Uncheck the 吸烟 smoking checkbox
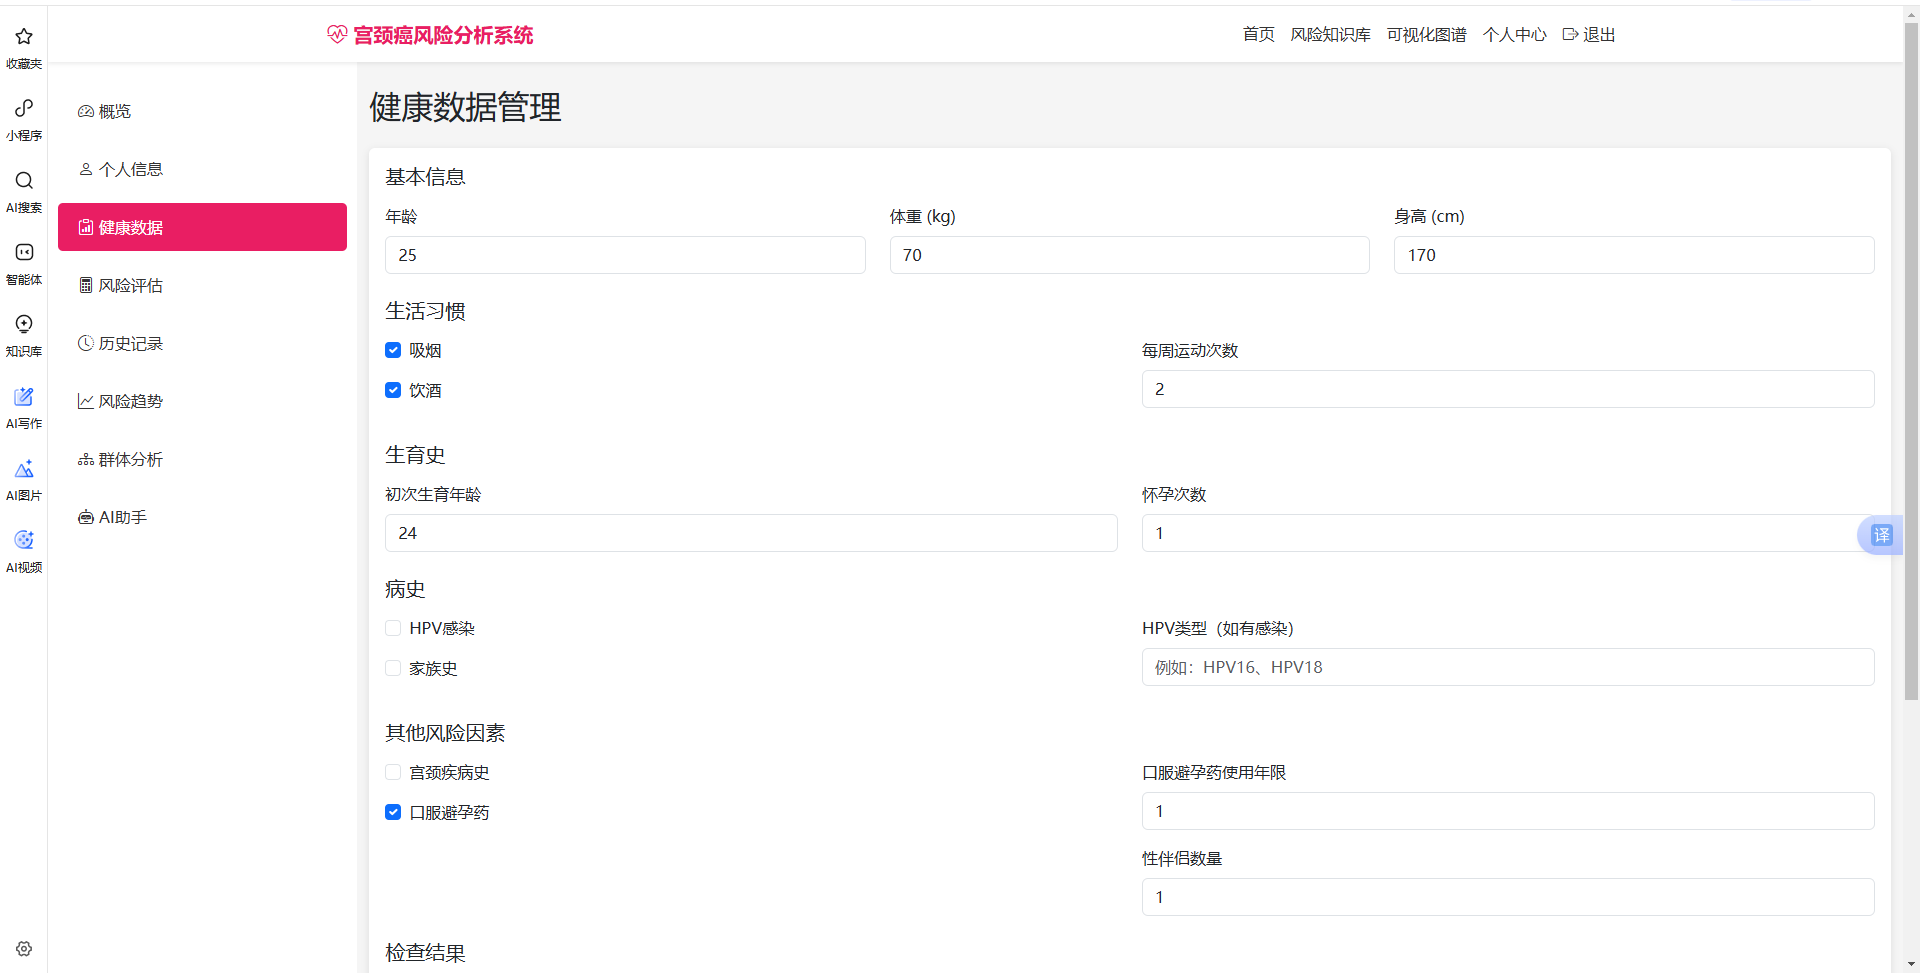Image resolution: width=1920 pixels, height=974 pixels. click(x=393, y=350)
